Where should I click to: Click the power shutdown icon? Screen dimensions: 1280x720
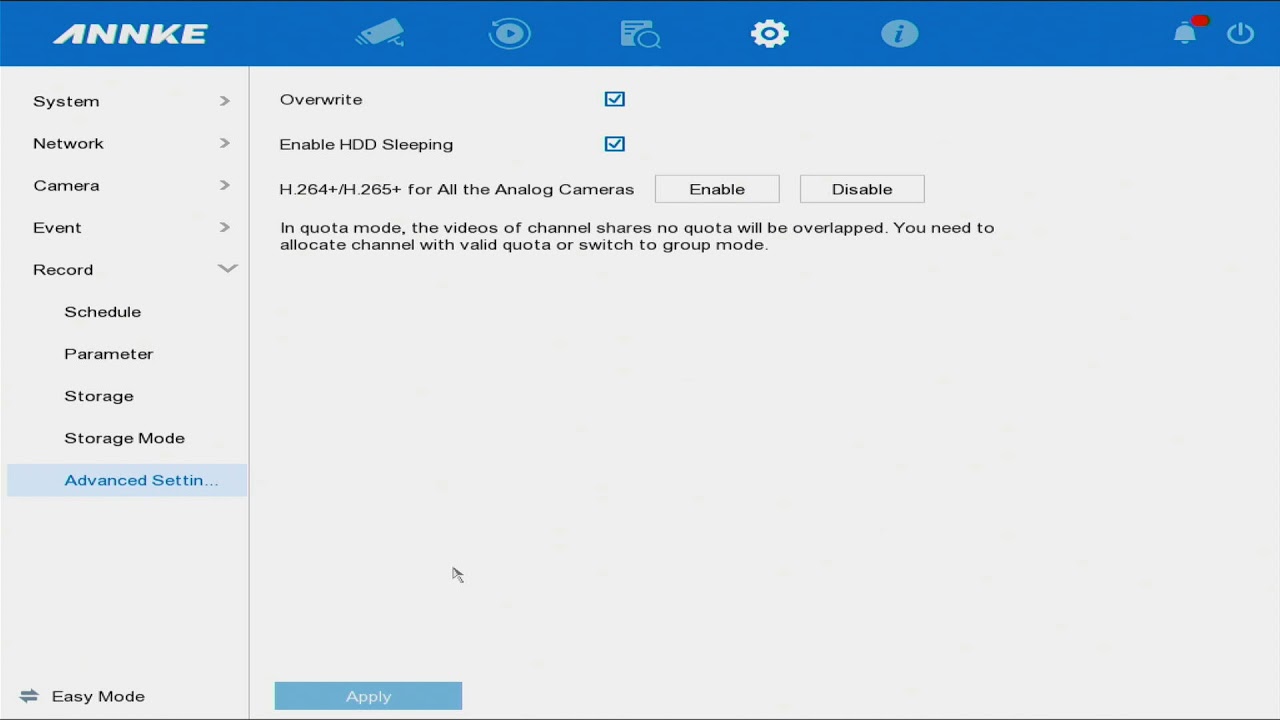(x=1240, y=33)
